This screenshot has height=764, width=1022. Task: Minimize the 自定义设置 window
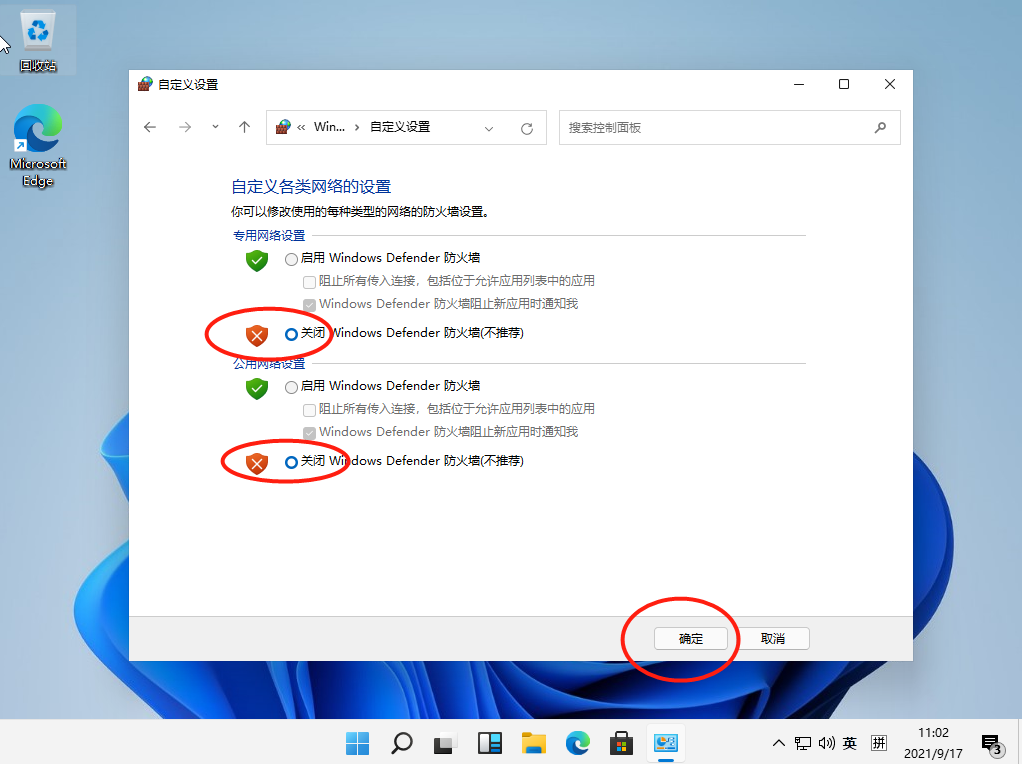pyautogui.click(x=799, y=85)
